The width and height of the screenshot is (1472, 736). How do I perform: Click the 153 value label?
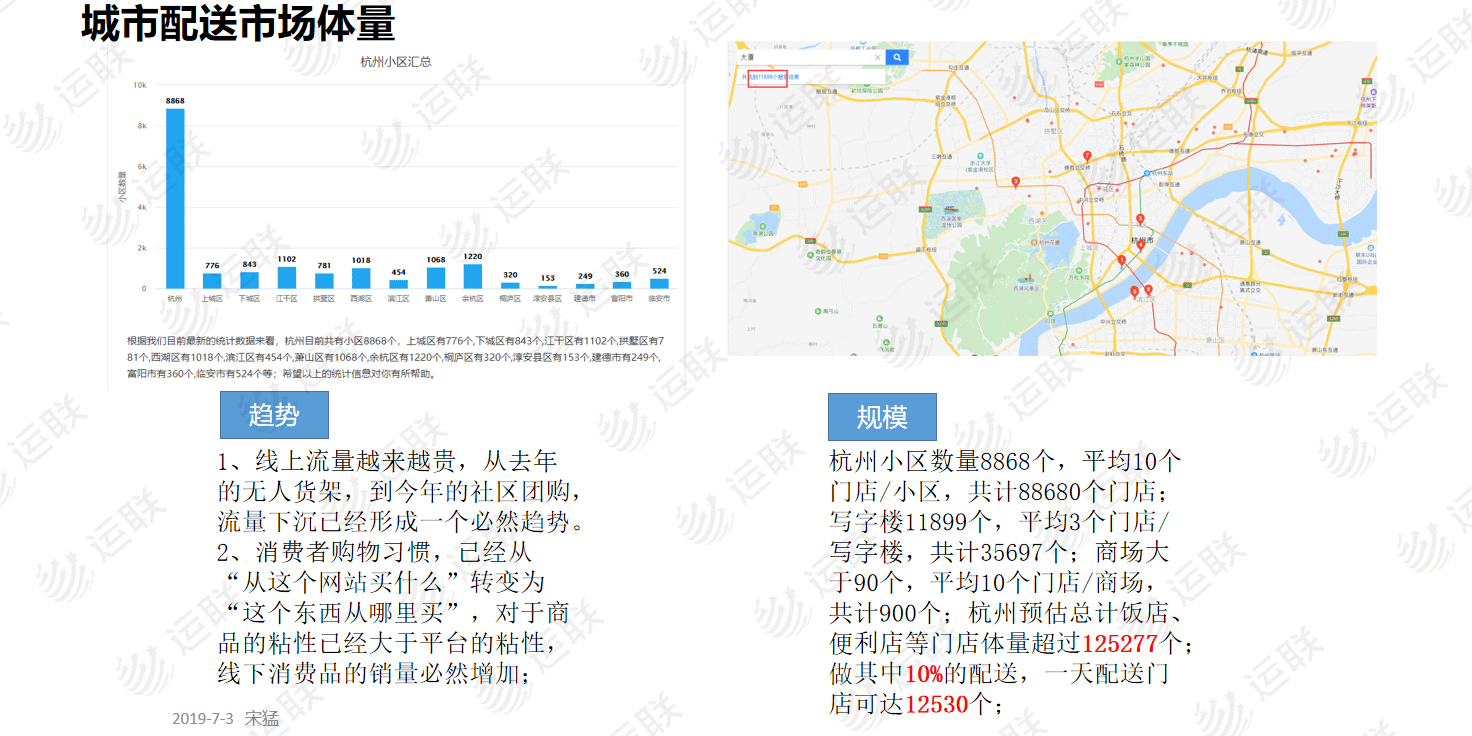point(547,278)
